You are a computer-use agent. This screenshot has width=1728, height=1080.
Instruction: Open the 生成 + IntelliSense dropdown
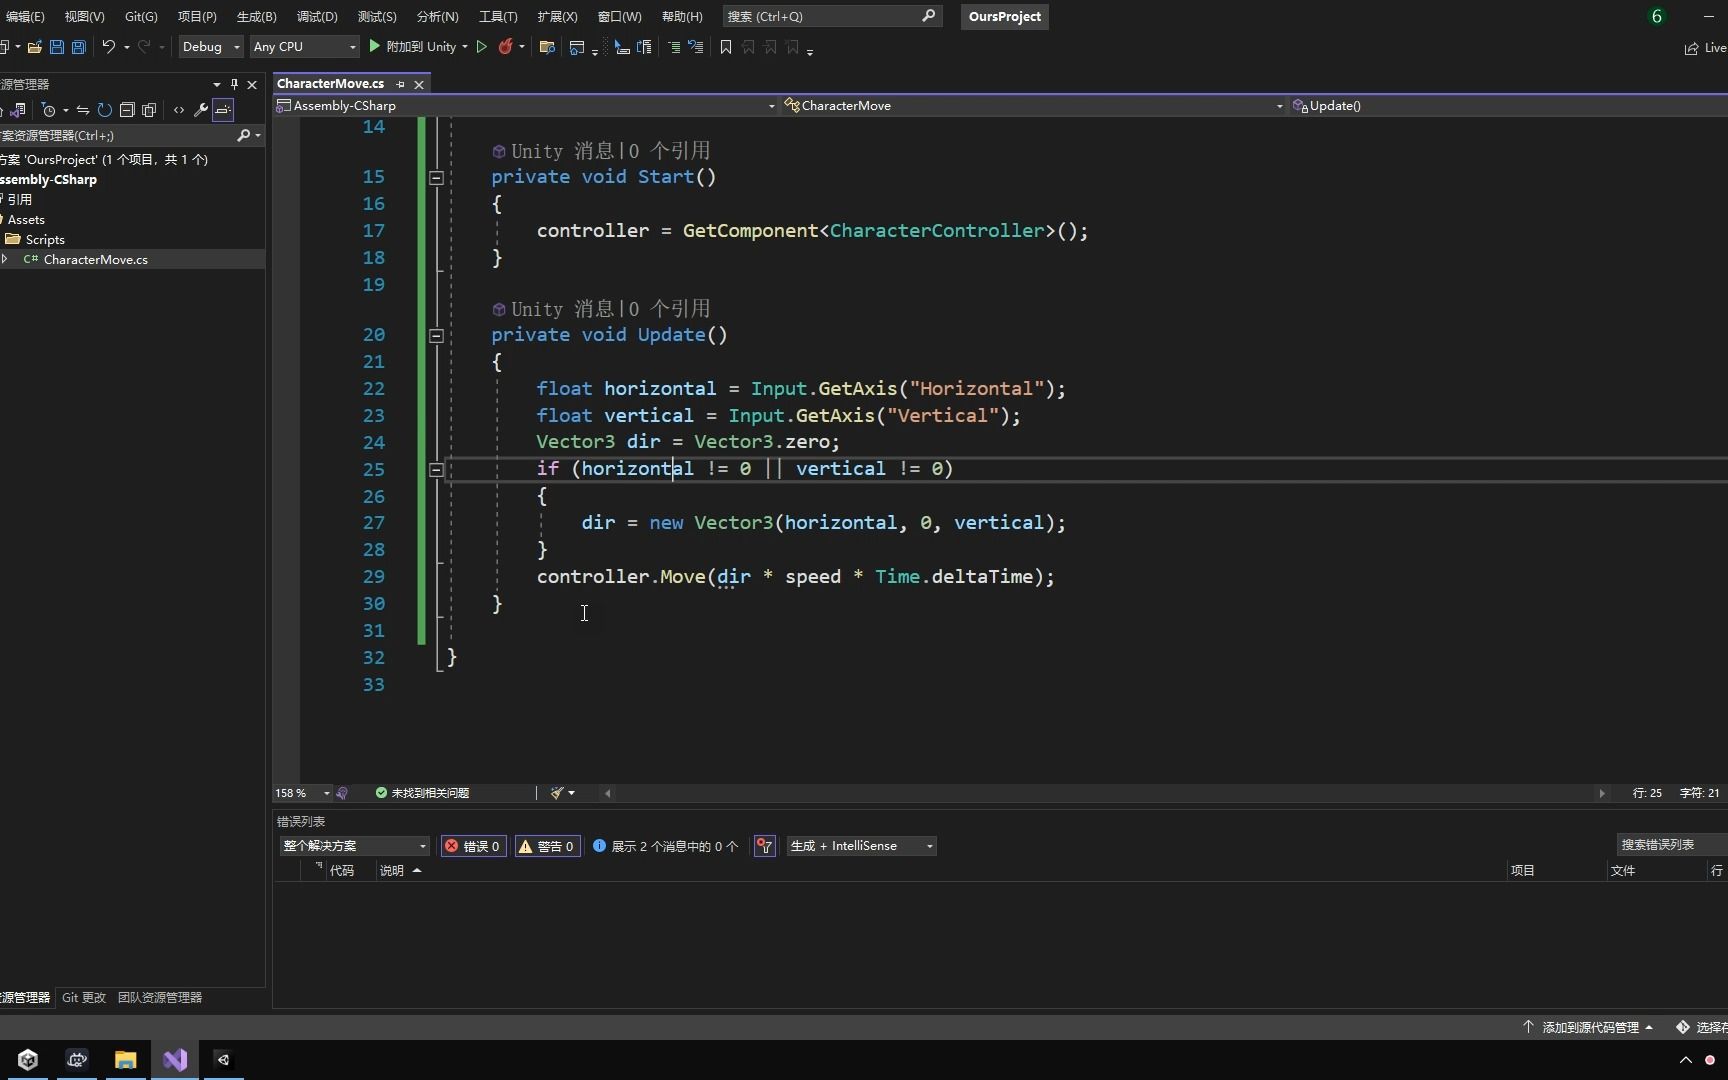click(x=860, y=846)
